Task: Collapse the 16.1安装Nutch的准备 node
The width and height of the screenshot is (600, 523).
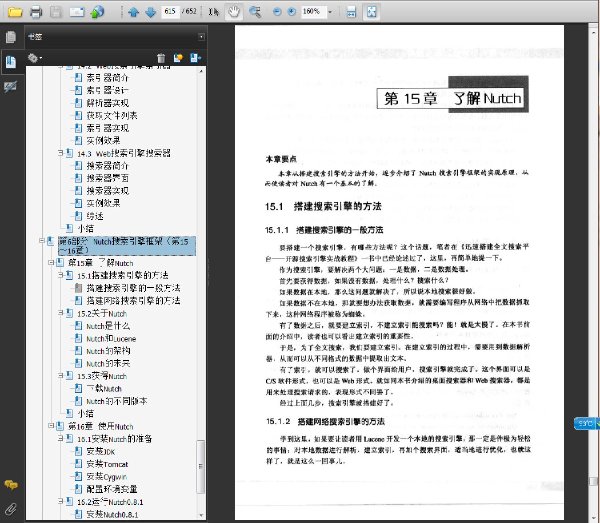Action: tap(60, 438)
